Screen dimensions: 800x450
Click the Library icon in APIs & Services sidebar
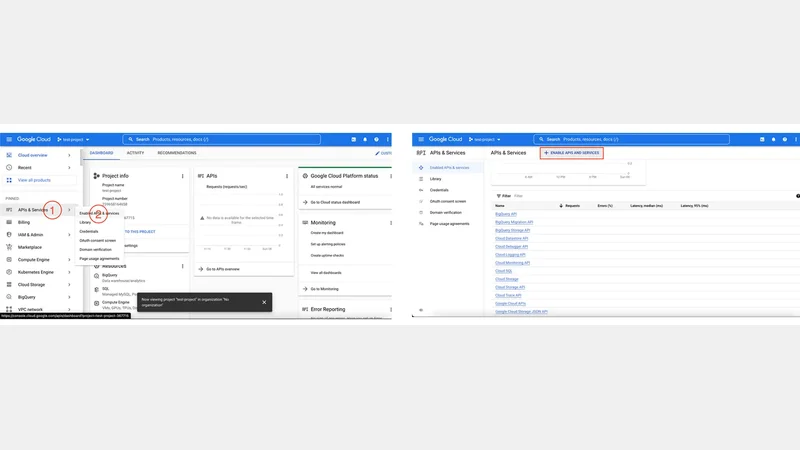point(421,179)
